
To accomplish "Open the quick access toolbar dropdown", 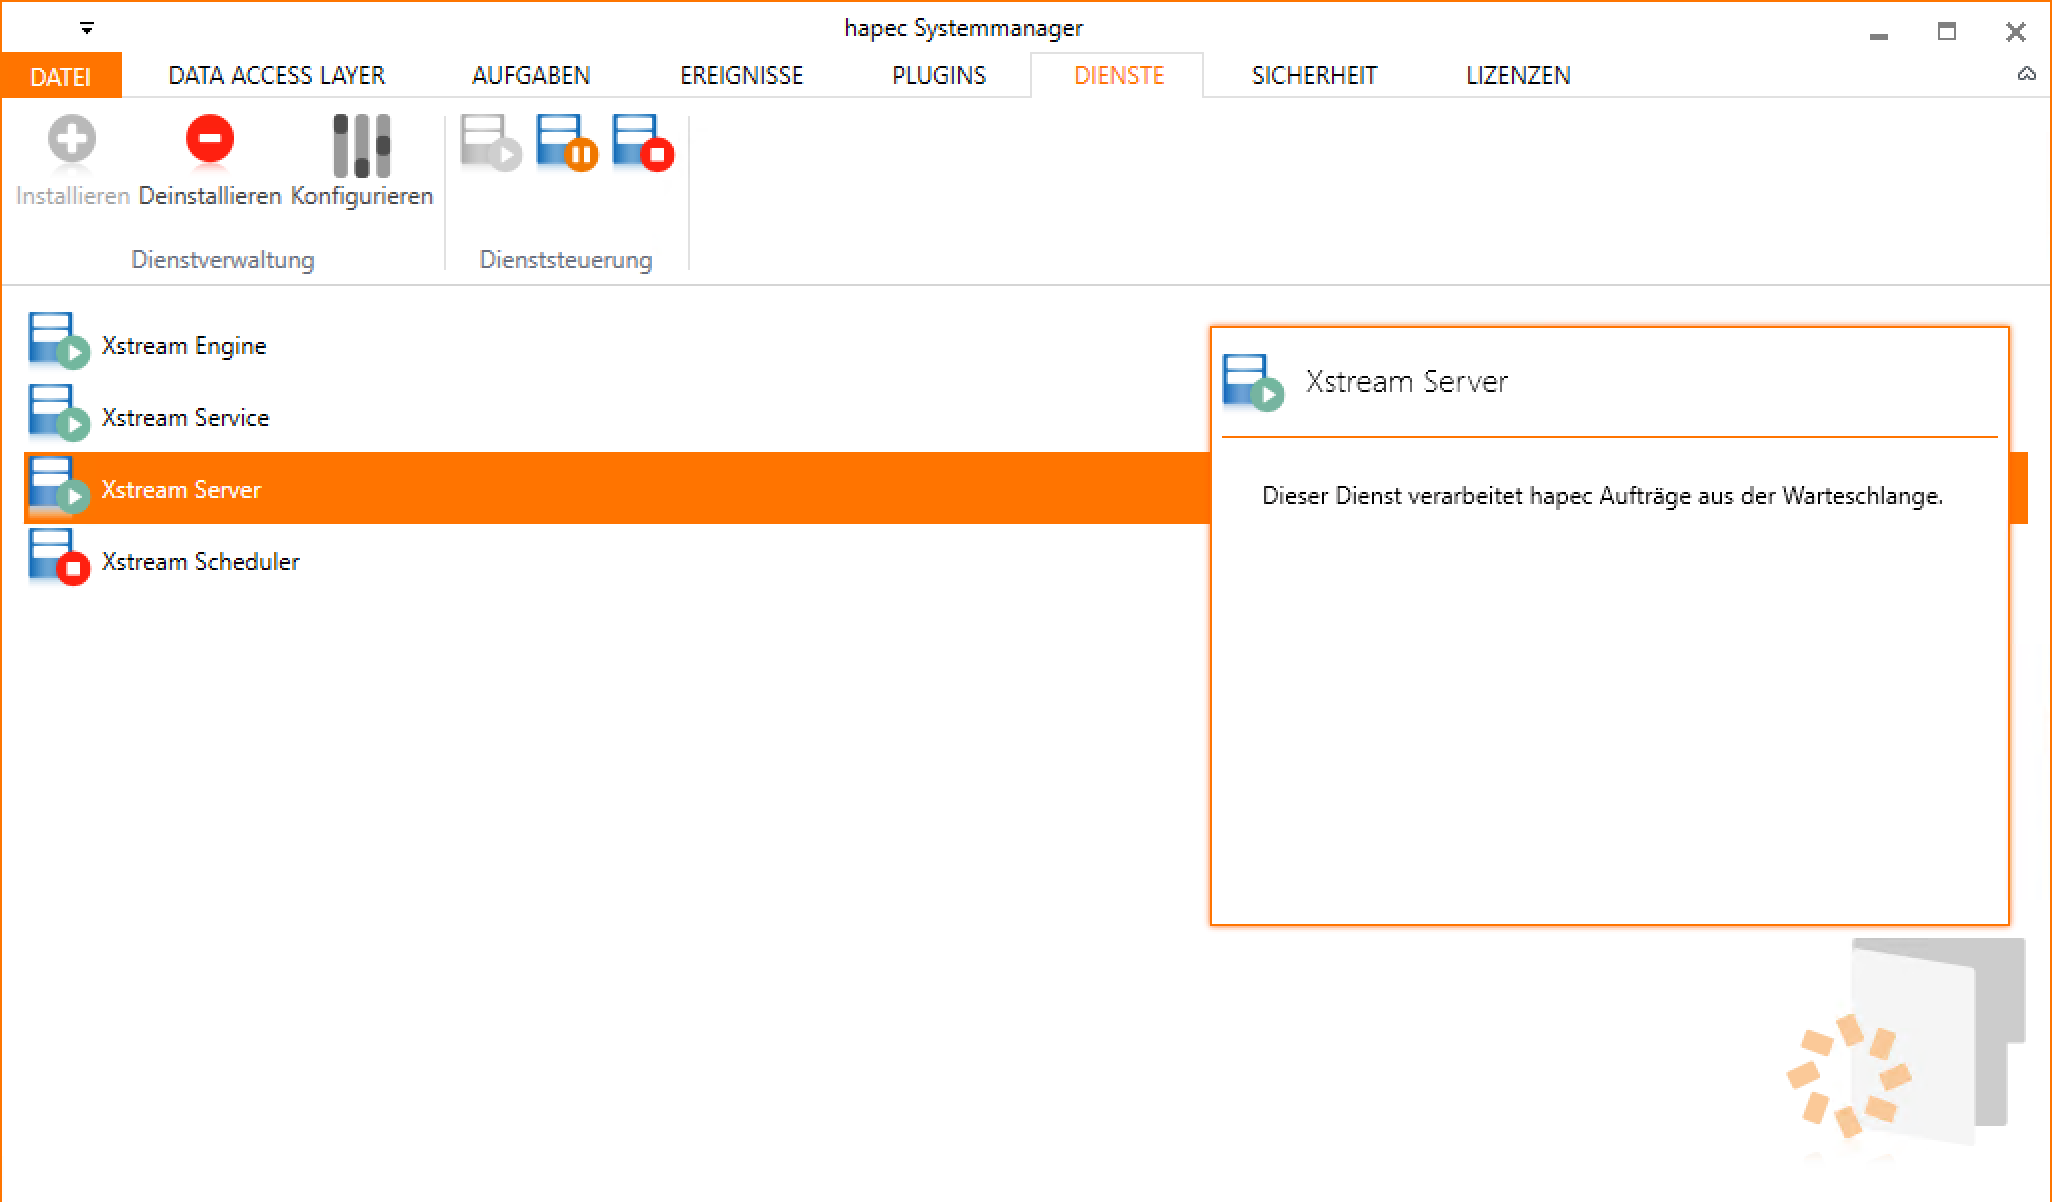I will pos(87,29).
